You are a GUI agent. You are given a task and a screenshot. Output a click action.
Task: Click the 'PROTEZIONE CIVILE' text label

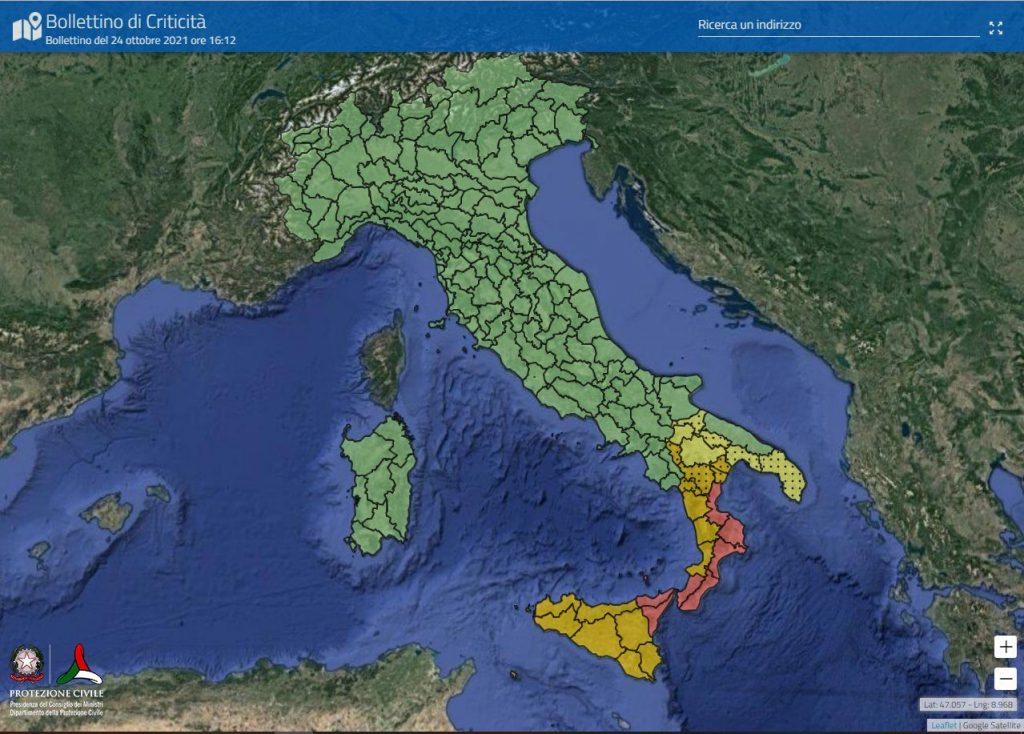point(56,693)
